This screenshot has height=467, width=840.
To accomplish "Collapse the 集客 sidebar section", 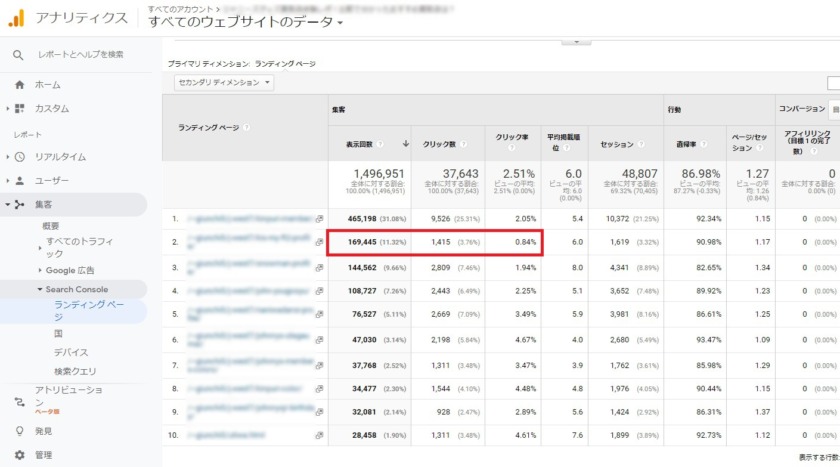I will [x=8, y=204].
